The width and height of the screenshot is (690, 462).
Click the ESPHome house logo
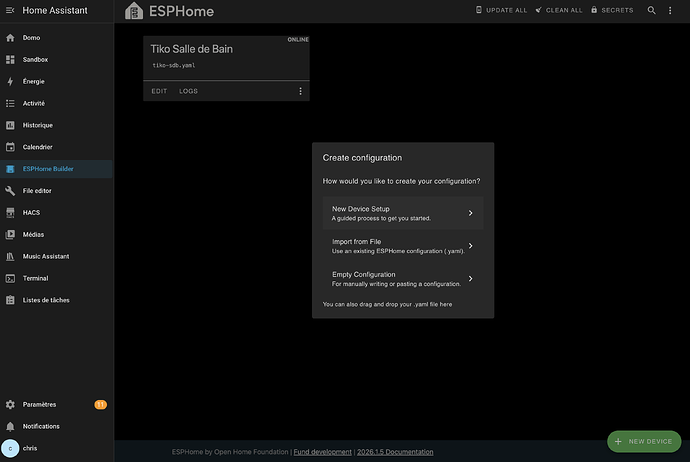[134, 12]
